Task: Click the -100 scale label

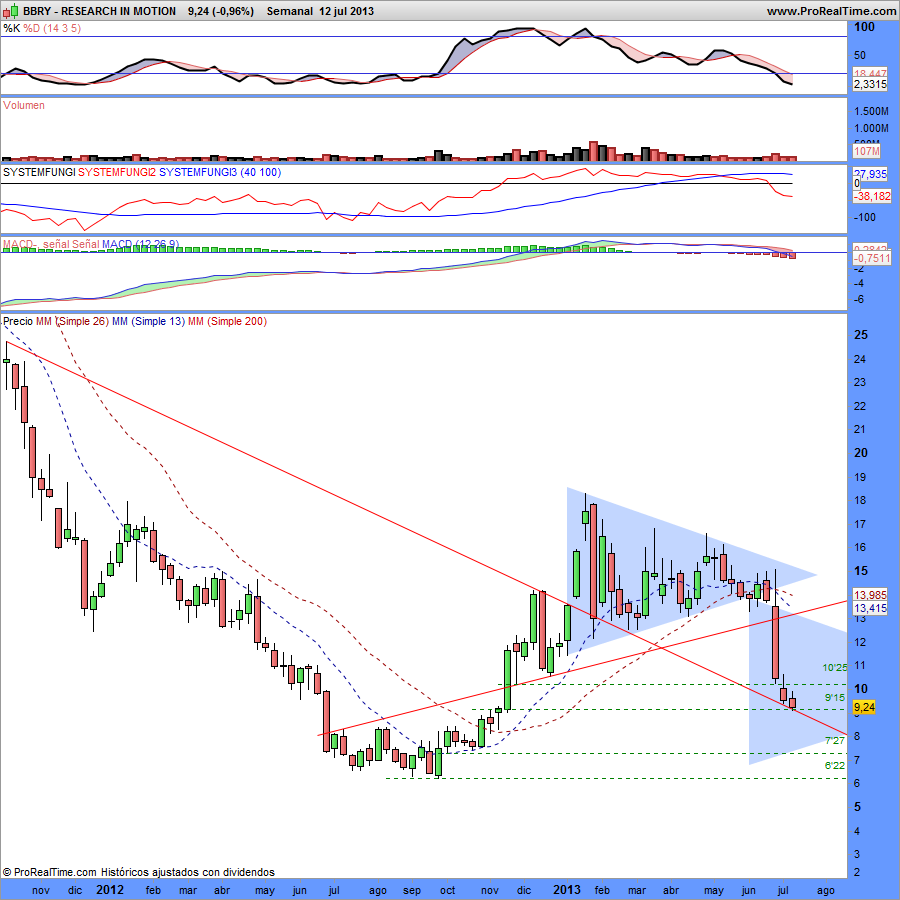Action: (x=864, y=218)
